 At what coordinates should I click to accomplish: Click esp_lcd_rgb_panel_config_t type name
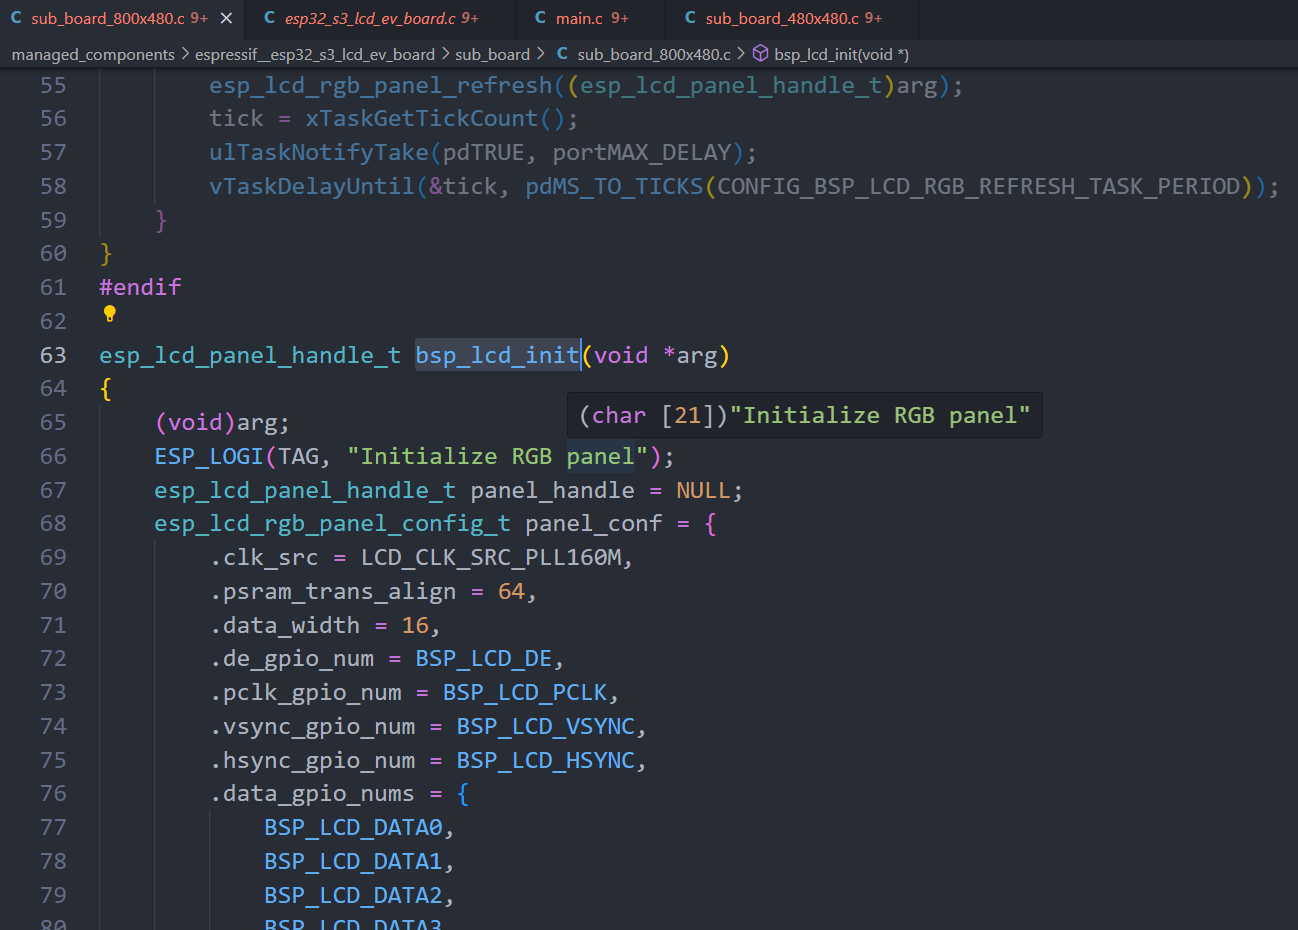[x=332, y=523]
